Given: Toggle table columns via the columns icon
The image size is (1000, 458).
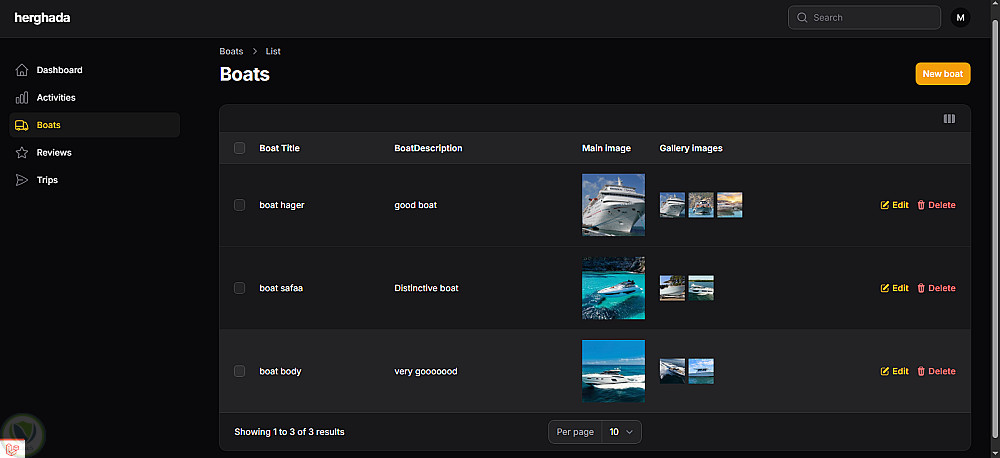Looking at the screenshot, I should 949,119.
